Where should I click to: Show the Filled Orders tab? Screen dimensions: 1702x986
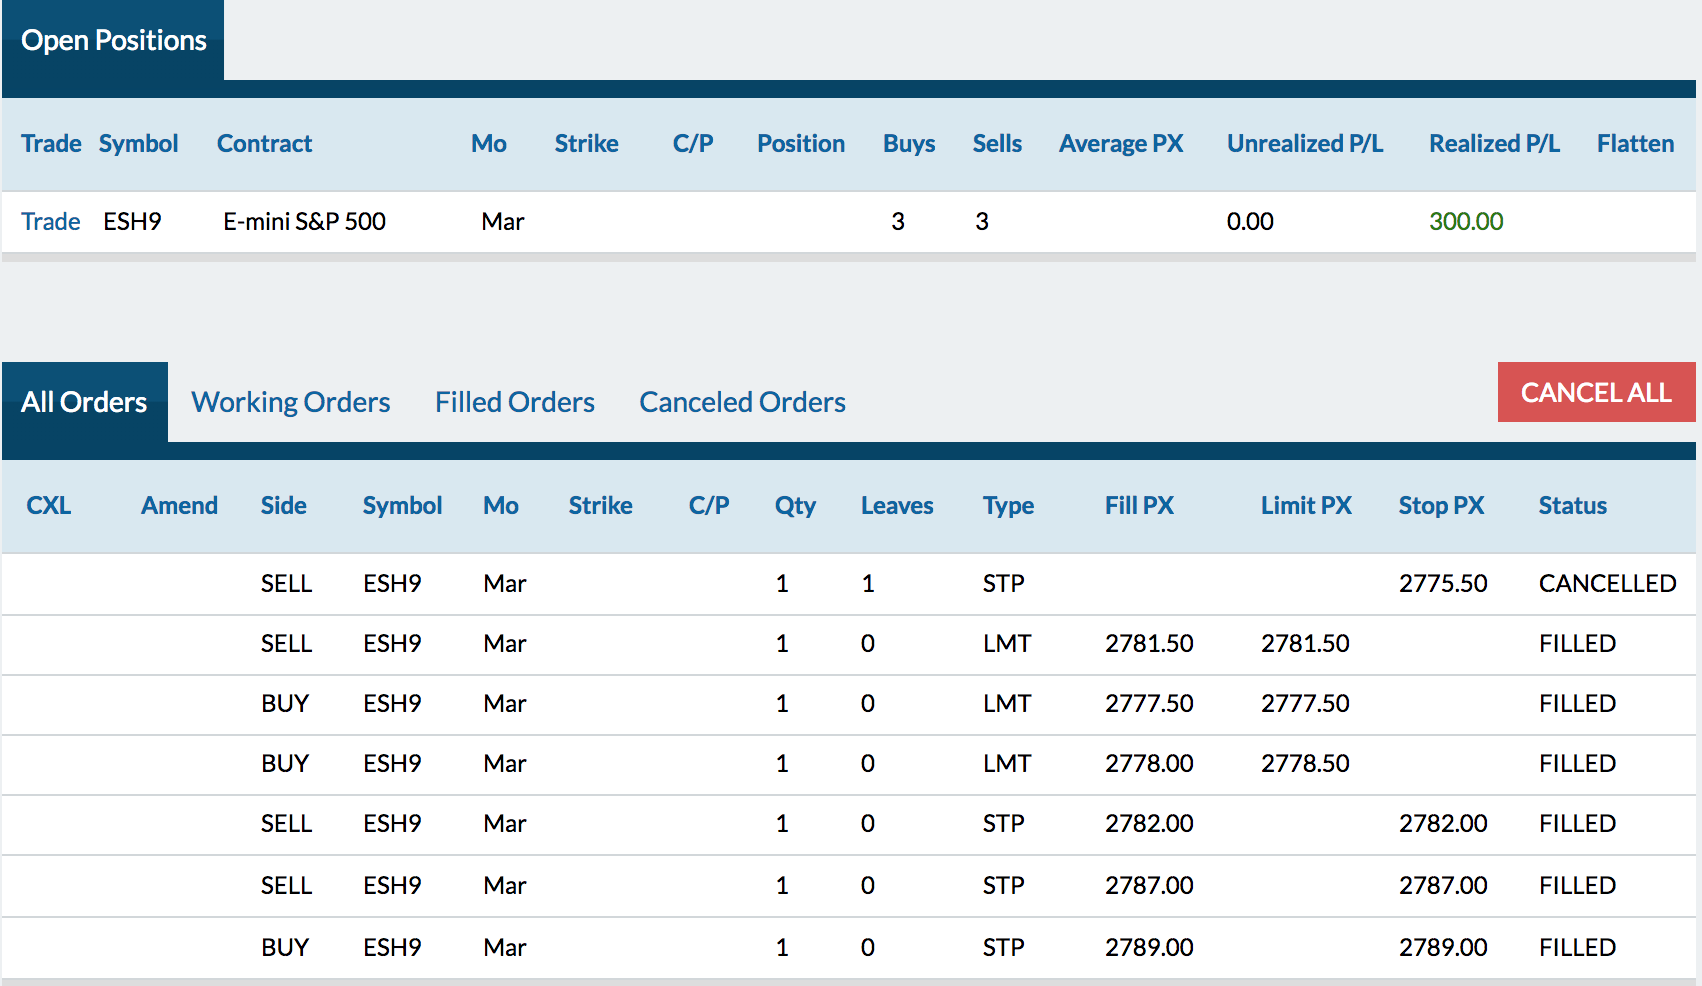pyautogui.click(x=515, y=402)
